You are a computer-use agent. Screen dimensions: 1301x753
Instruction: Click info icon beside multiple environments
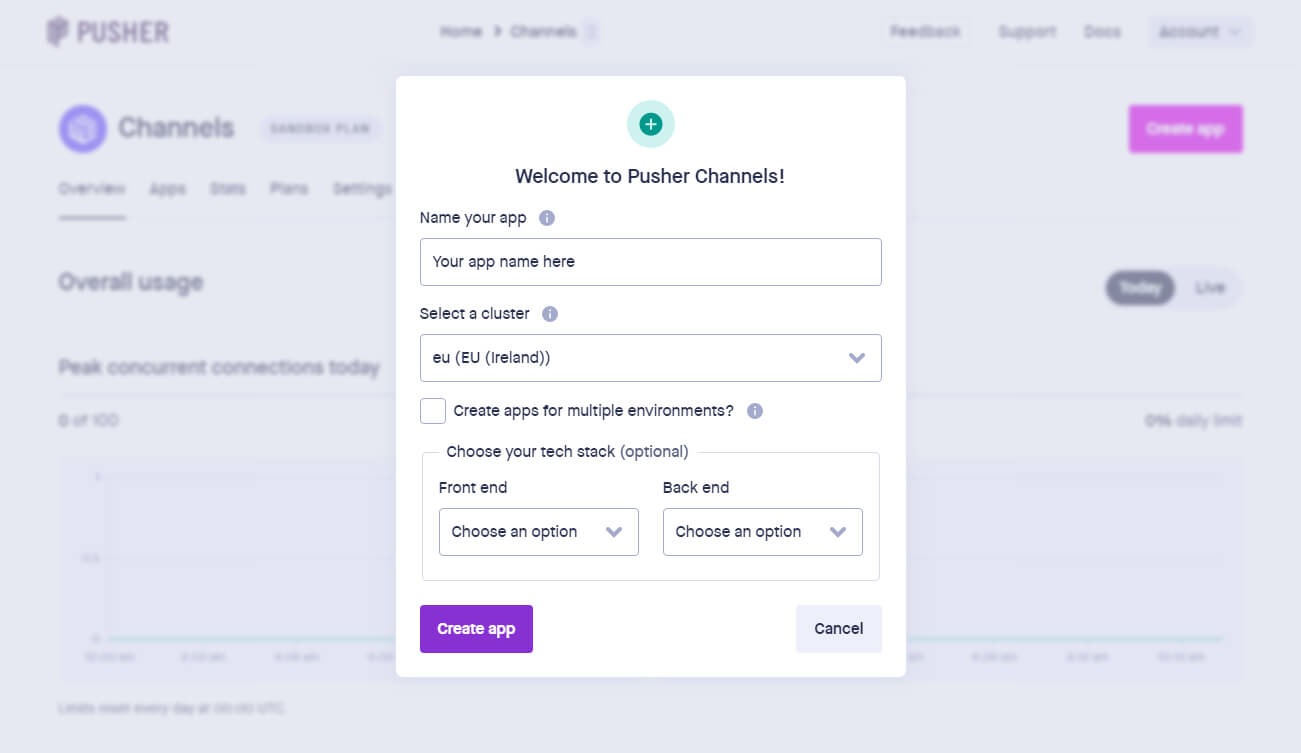755,411
